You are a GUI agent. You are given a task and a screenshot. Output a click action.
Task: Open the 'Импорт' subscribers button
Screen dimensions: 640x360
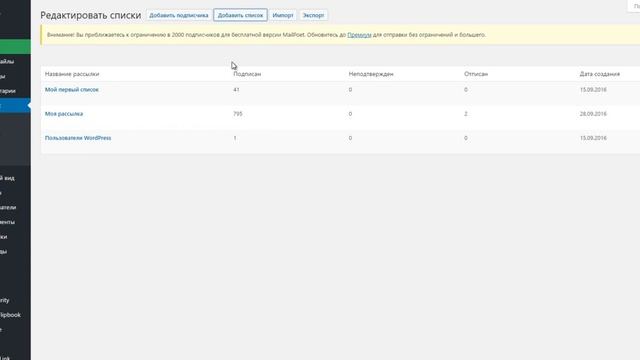(x=283, y=15)
